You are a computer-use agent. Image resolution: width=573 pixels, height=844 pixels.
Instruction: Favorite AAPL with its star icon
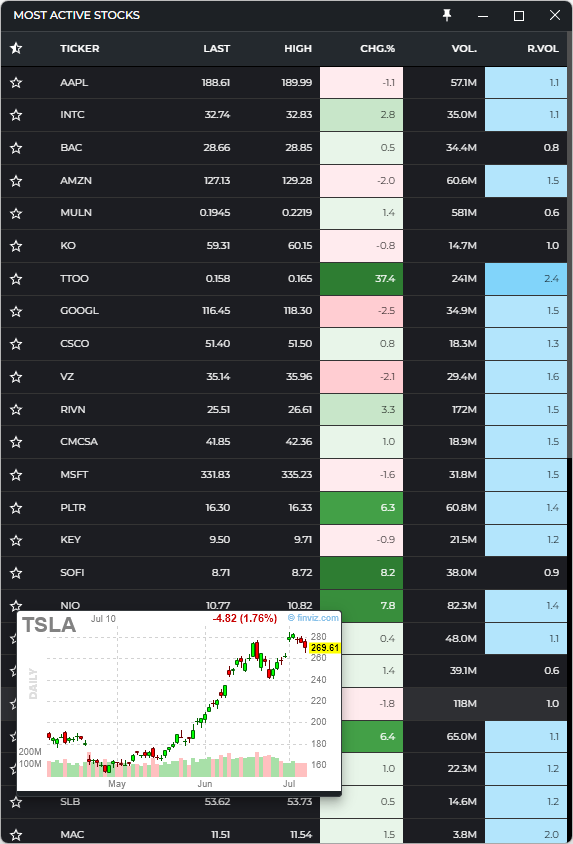coord(16,82)
